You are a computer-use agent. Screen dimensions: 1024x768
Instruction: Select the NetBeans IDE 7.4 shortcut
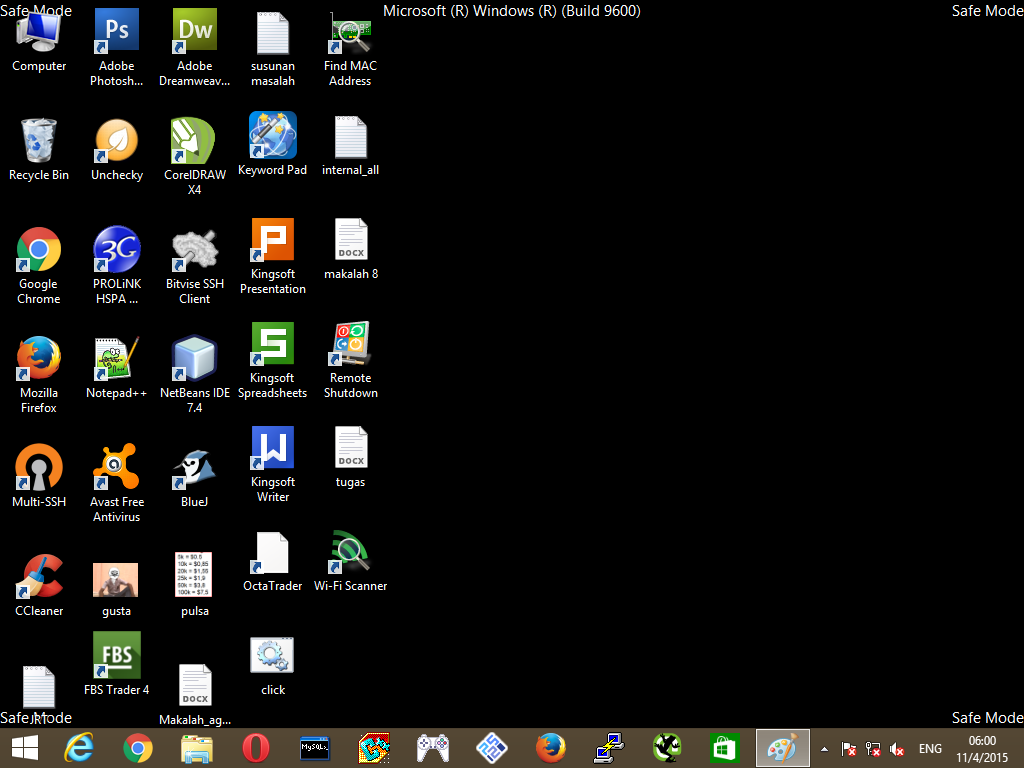(x=195, y=375)
